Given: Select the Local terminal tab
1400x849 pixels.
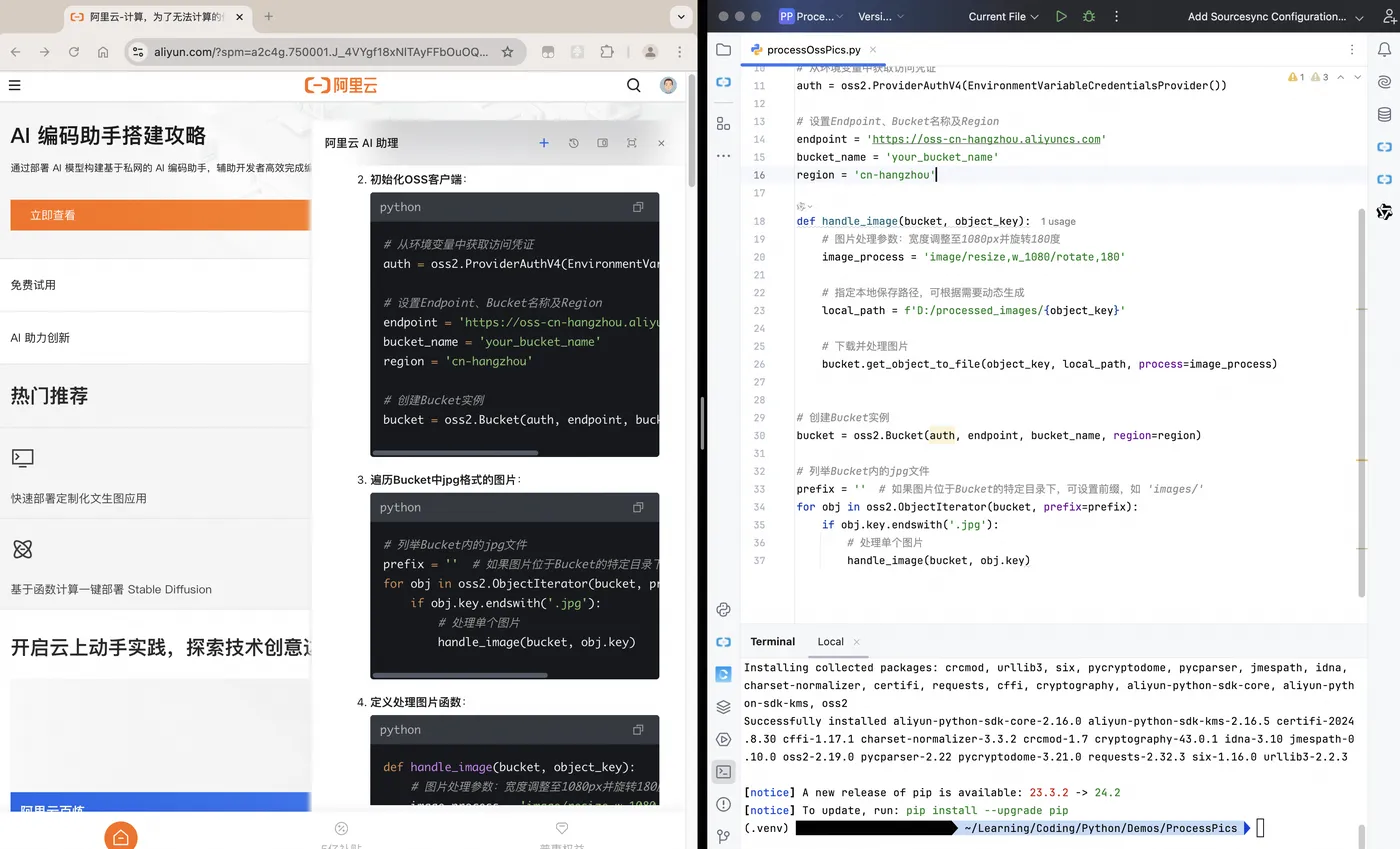Looking at the screenshot, I should coord(830,642).
